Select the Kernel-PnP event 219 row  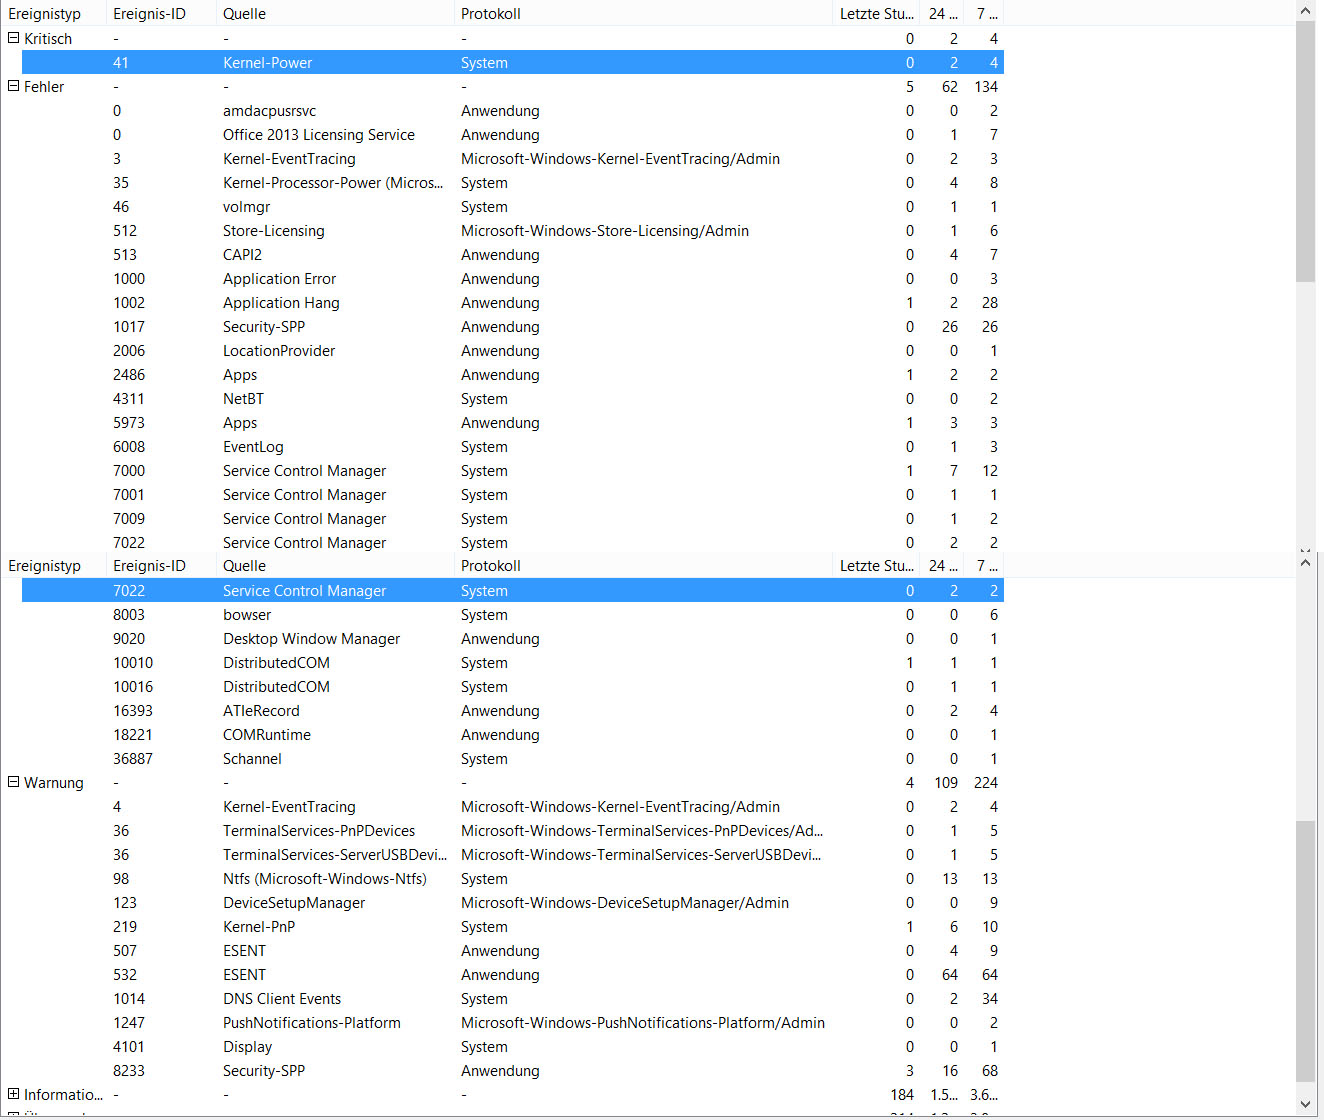coord(512,926)
